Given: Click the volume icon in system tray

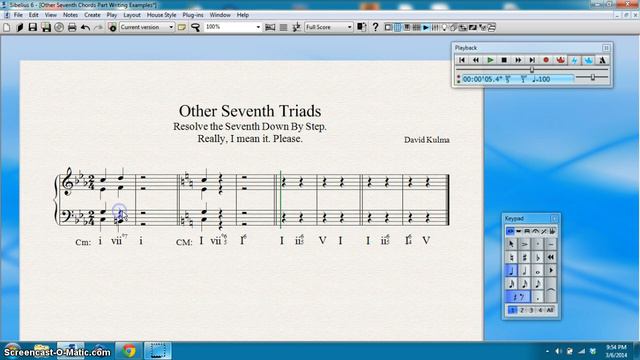Looking at the screenshot, I should [x=558, y=351].
